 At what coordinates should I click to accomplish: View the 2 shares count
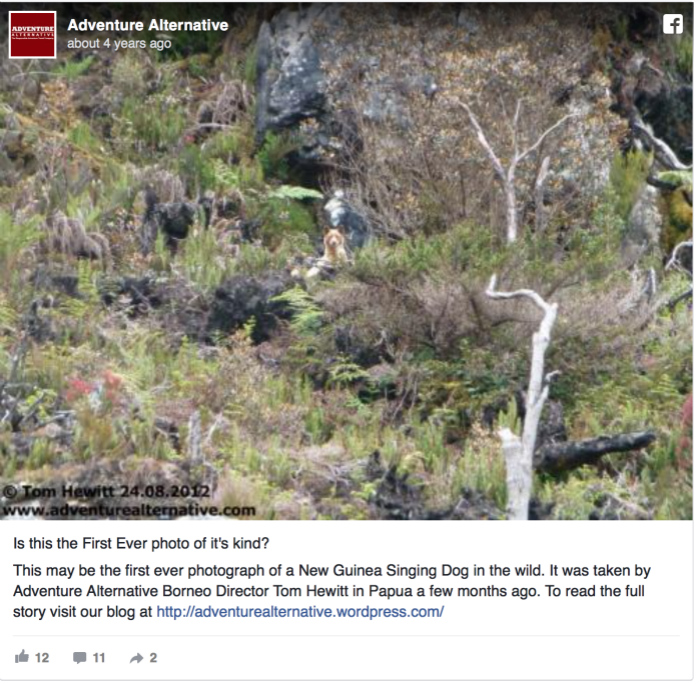coord(153,658)
